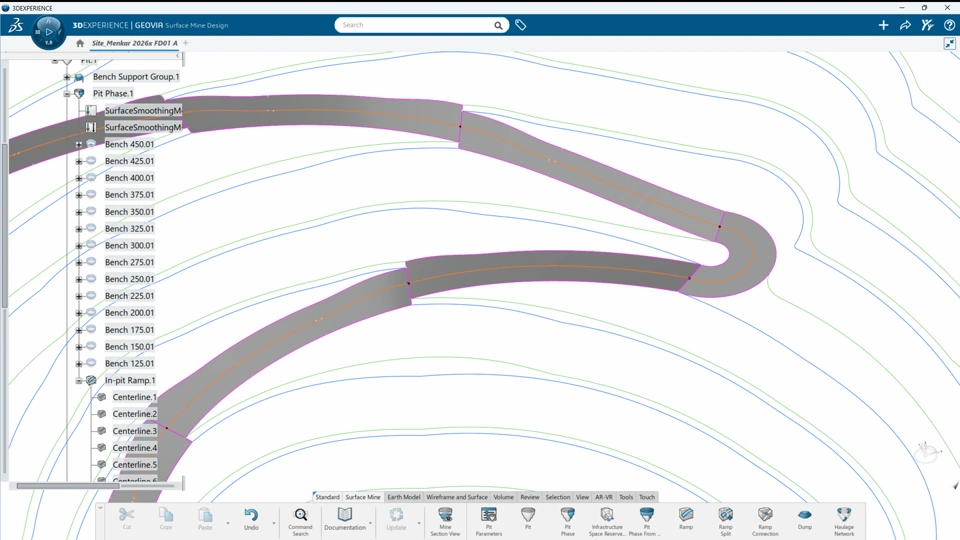
Task: Open the Paste options dropdown arrow
Action: point(228,523)
